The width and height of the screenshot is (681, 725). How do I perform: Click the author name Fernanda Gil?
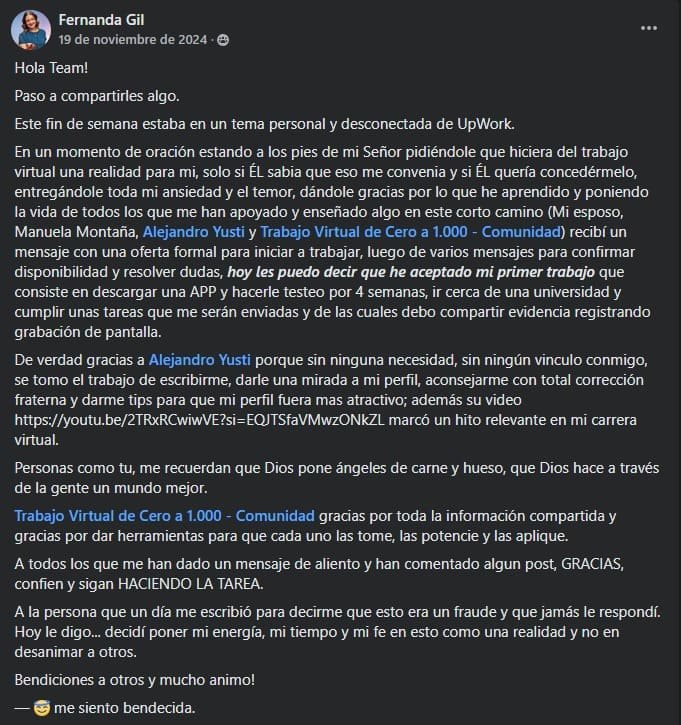pyautogui.click(x=101, y=19)
